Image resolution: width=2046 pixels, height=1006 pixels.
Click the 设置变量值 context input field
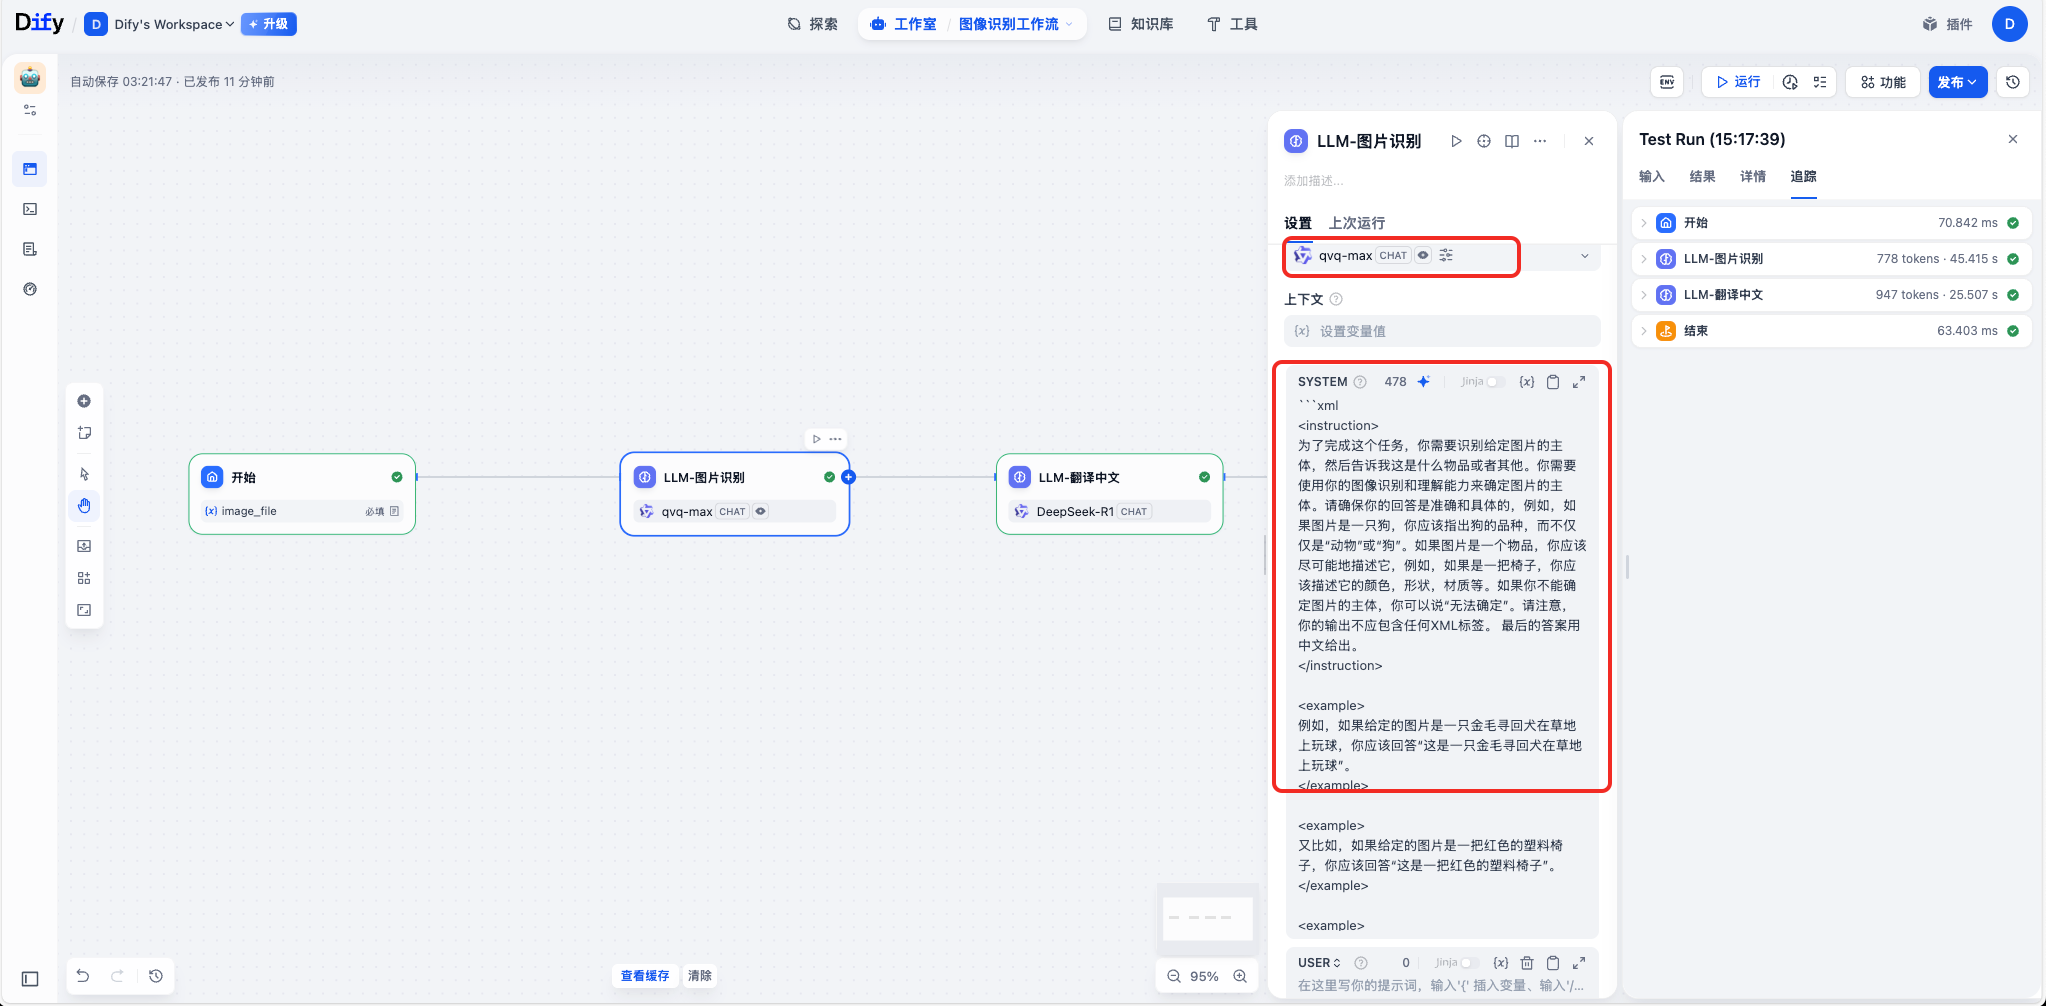click(x=1442, y=331)
